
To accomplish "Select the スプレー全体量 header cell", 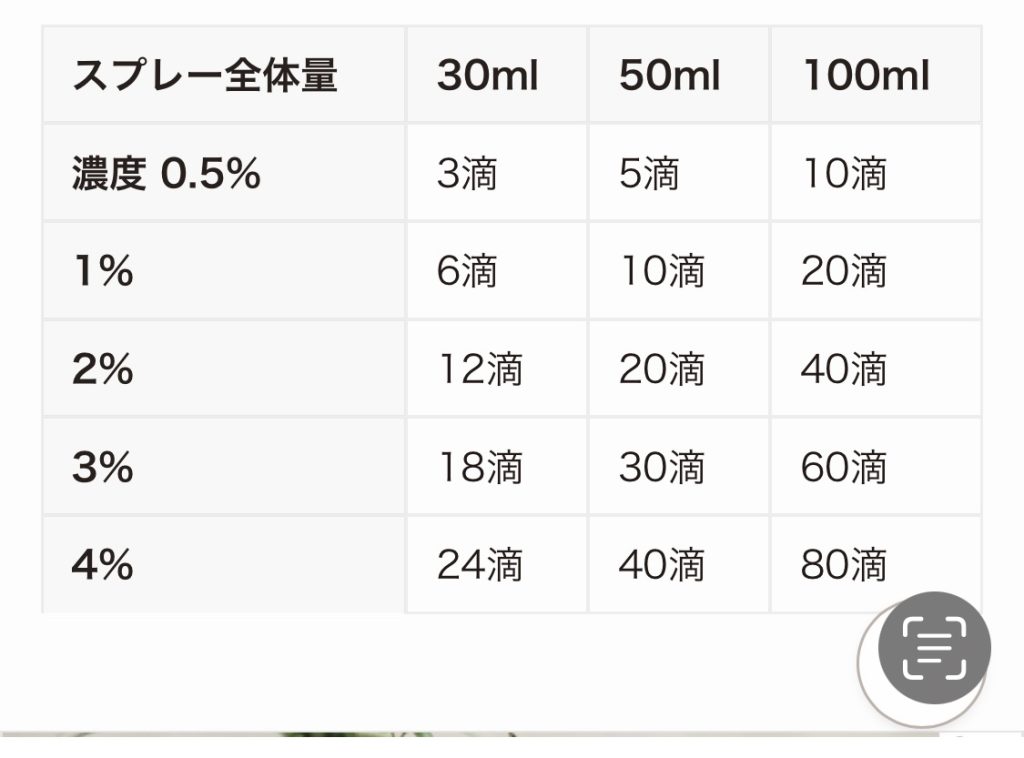I will (224, 74).
